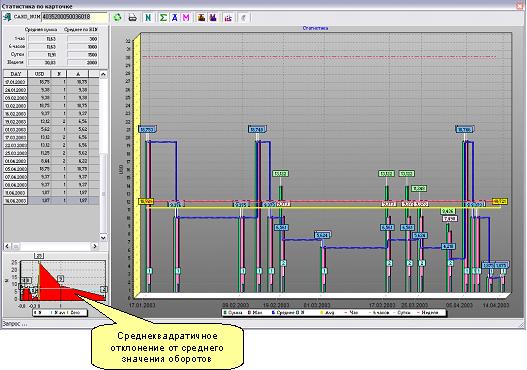527x370 pixels.
Task: Click the brown stamp toolbar icon
Action: (201, 17)
